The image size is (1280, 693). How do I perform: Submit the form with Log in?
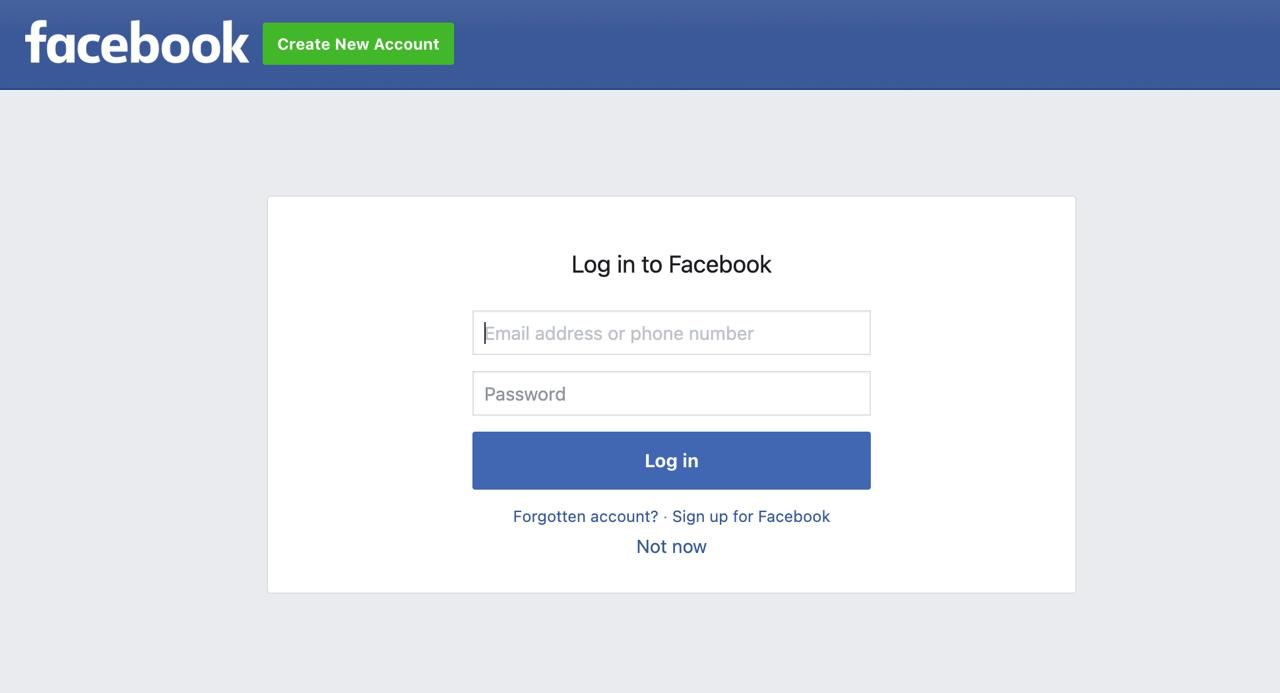pos(671,461)
